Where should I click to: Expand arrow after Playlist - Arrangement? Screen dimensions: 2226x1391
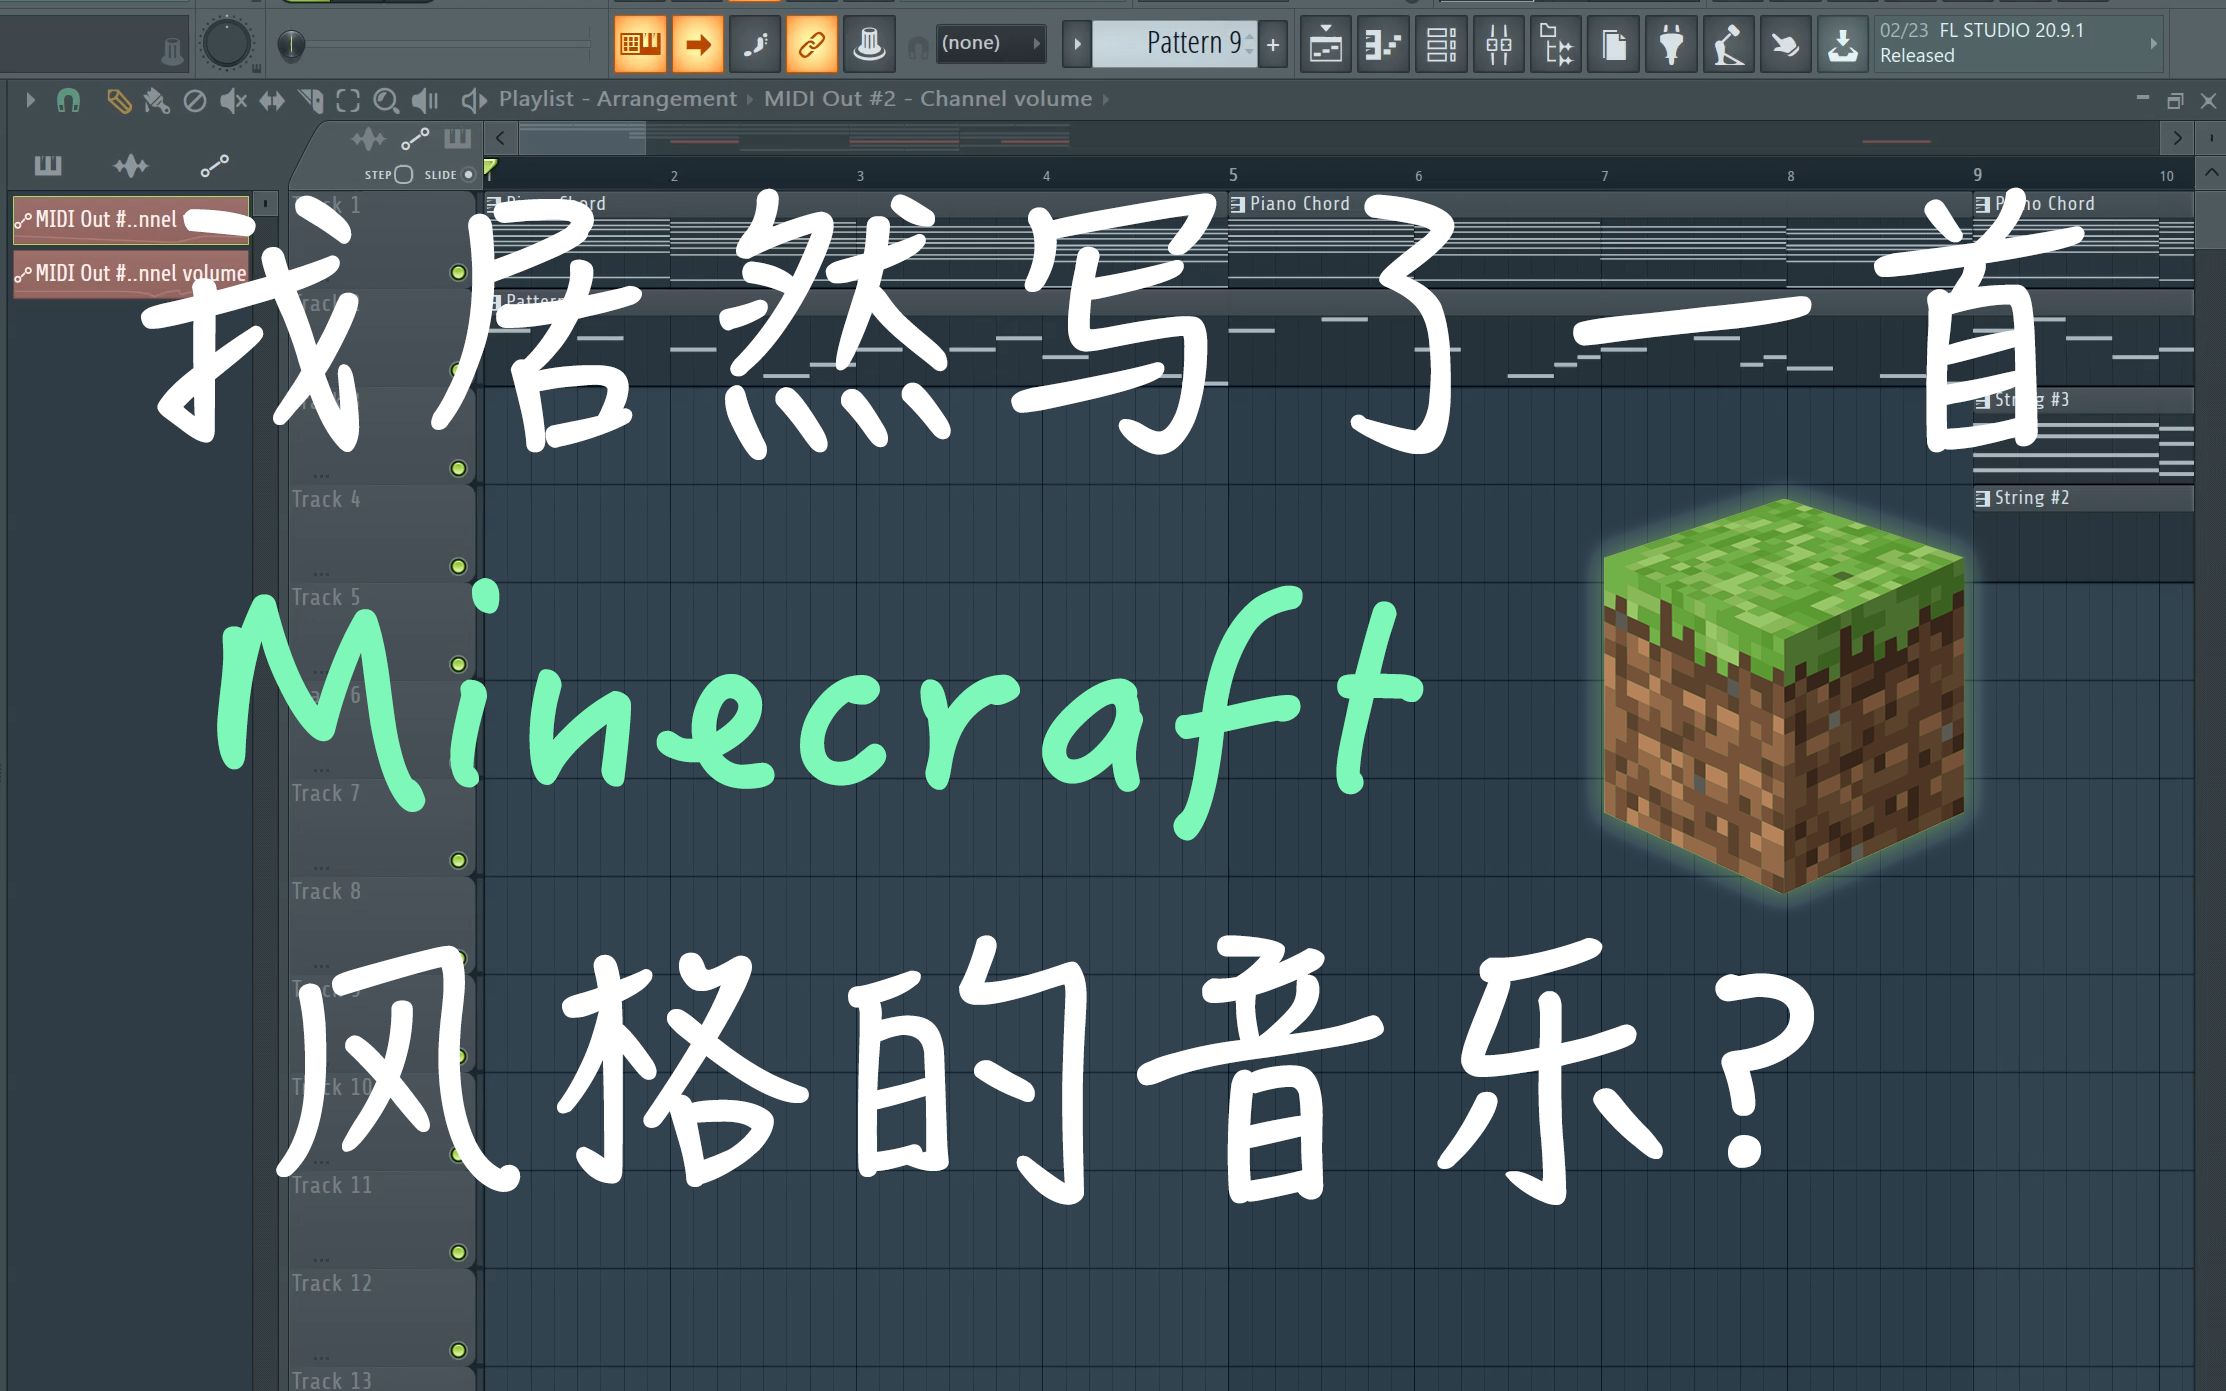(750, 100)
